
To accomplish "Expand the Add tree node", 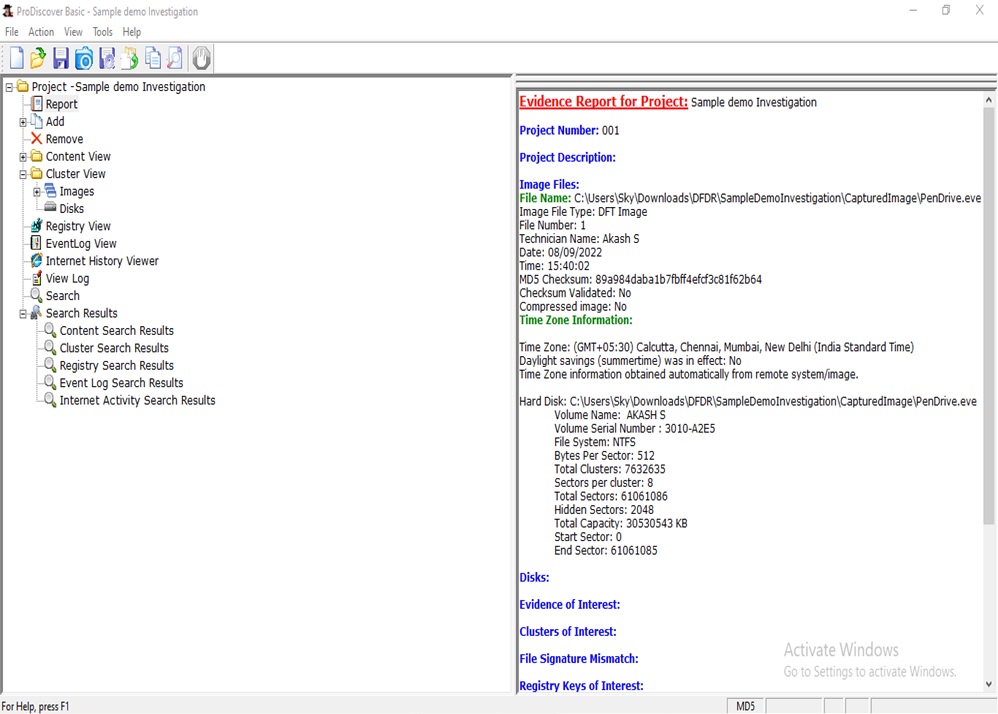I will pos(23,122).
